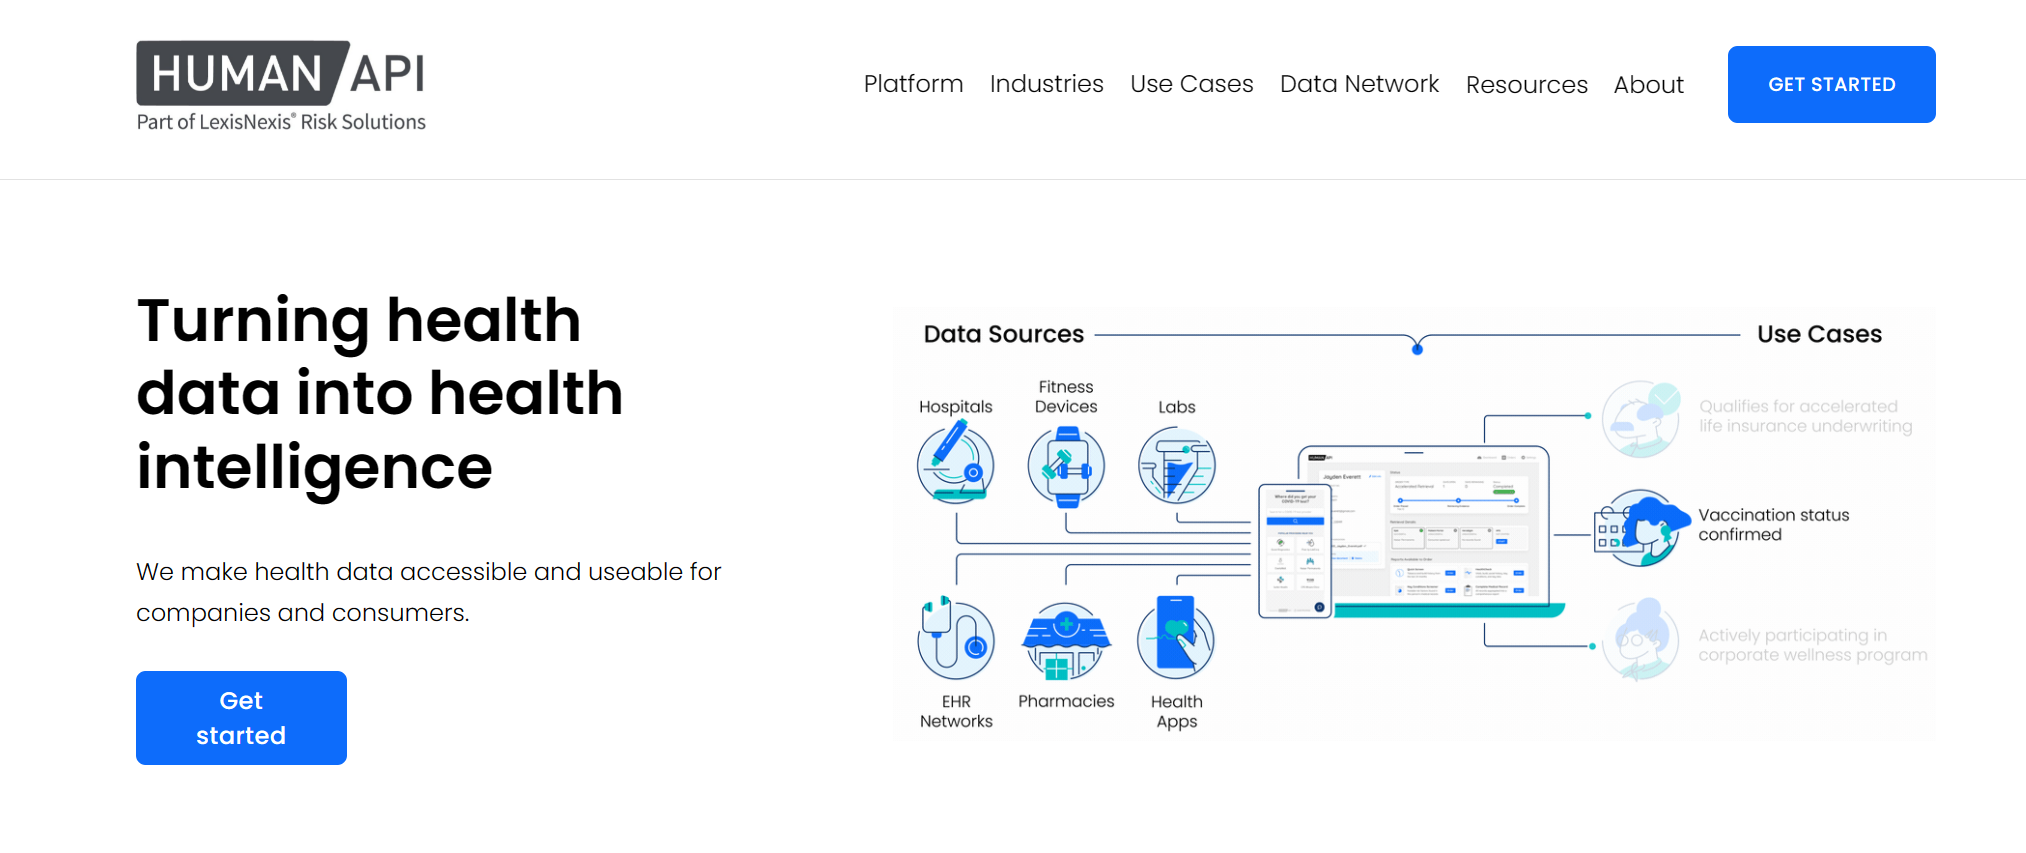Click the mobile phone screen mockup

(x=1295, y=551)
